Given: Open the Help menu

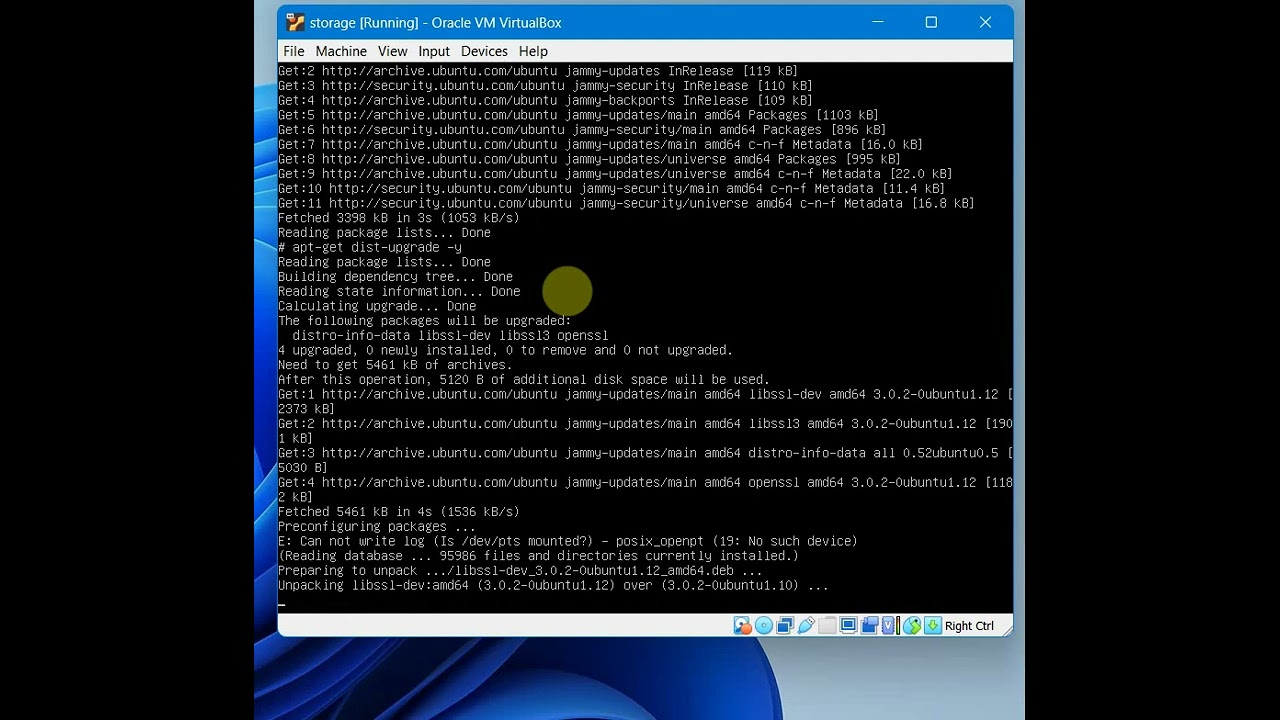Looking at the screenshot, I should [533, 51].
